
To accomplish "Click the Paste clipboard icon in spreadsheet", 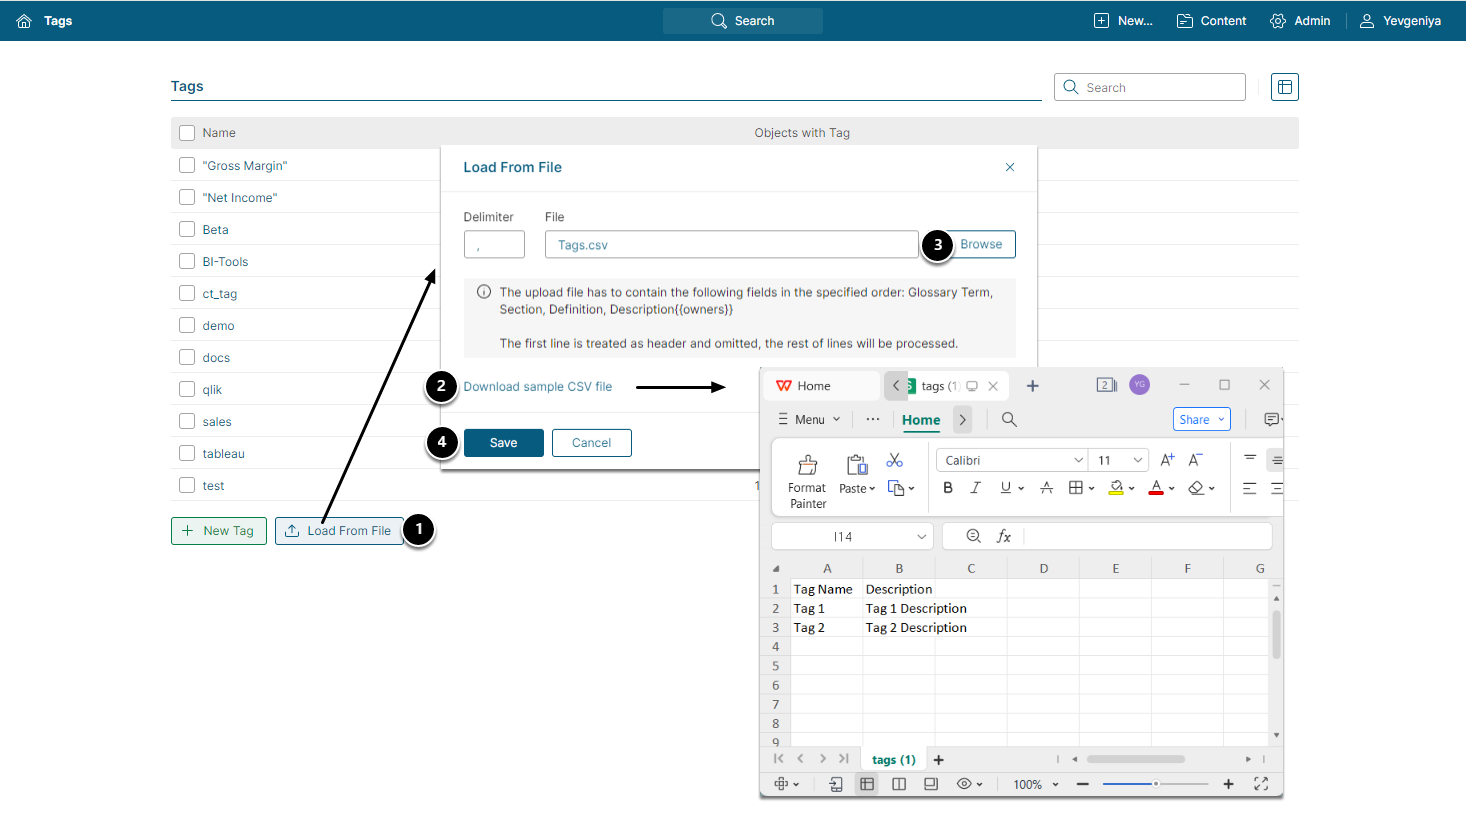I will (857, 465).
